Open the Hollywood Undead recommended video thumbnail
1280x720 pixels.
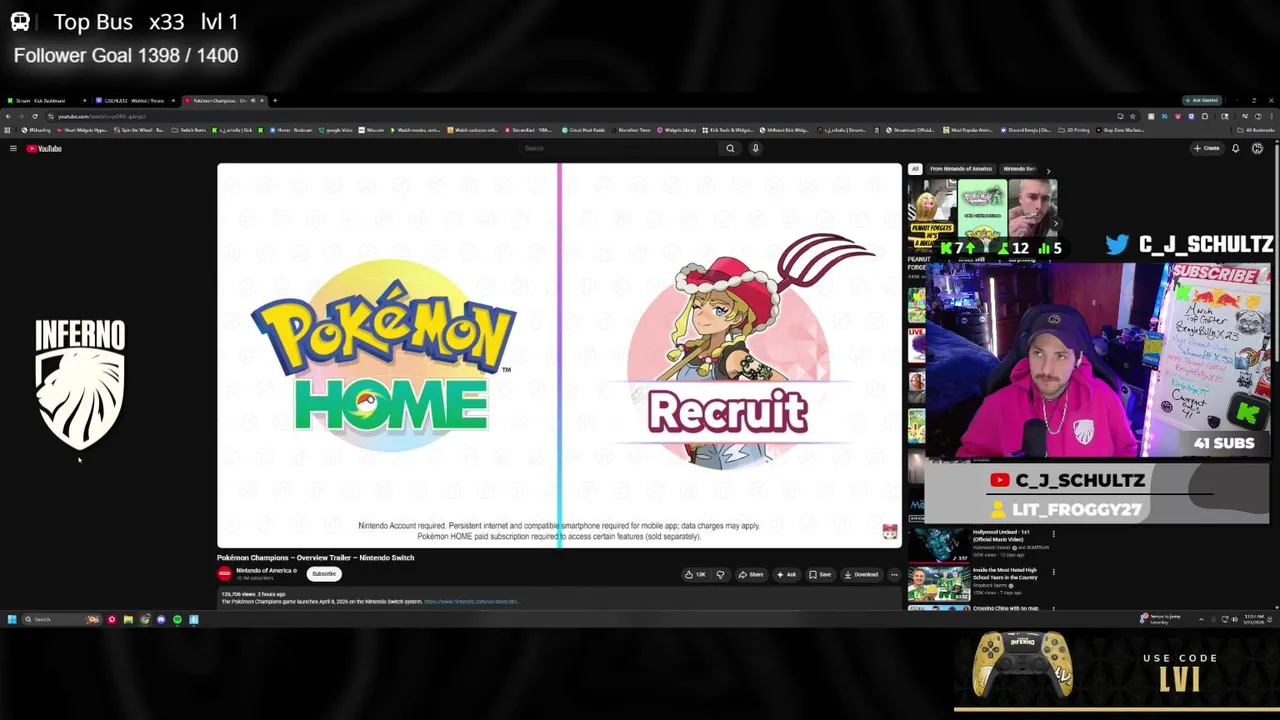point(938,545)
